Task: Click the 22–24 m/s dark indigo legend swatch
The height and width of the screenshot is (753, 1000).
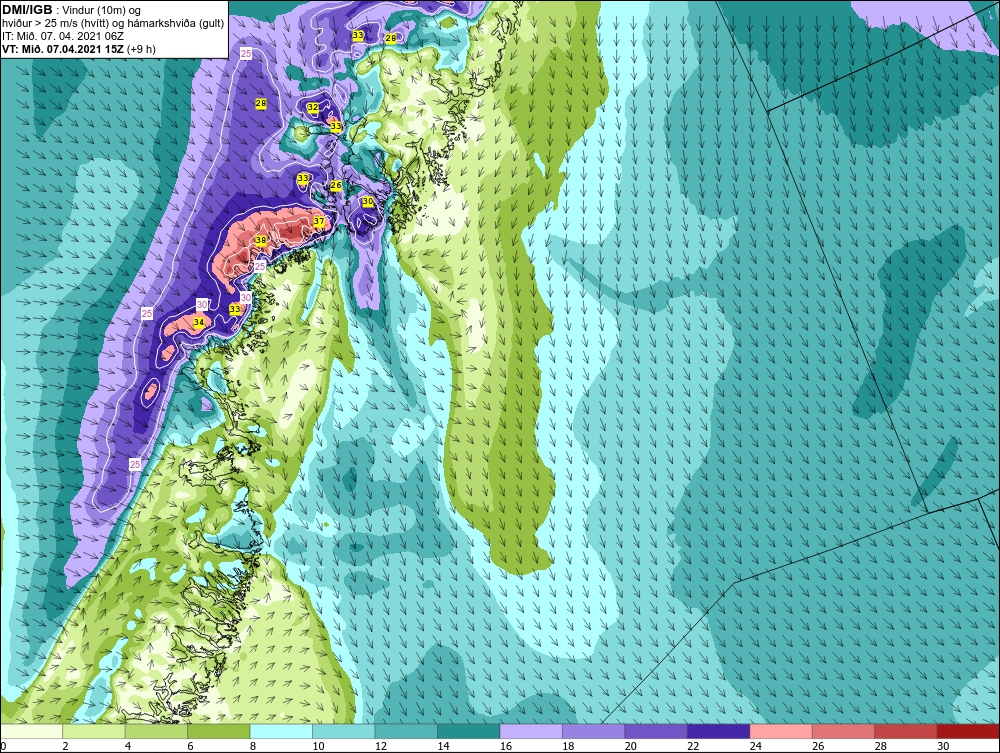Action: [x=719, y=731]
